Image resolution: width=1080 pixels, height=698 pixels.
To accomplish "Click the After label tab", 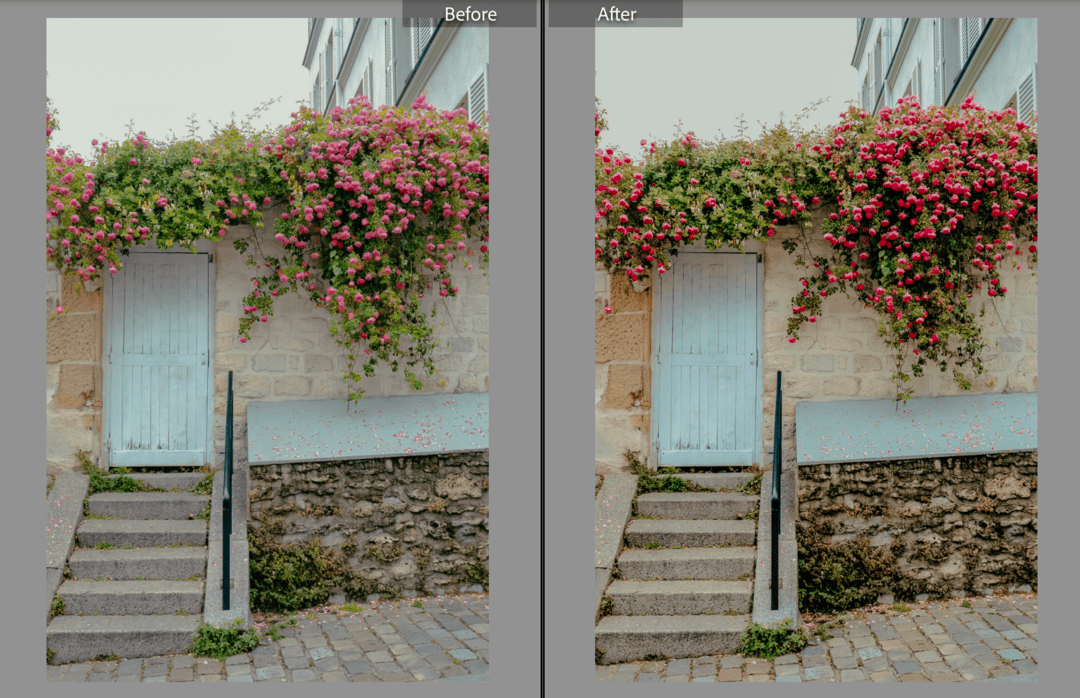I will (x=616, y=14).
